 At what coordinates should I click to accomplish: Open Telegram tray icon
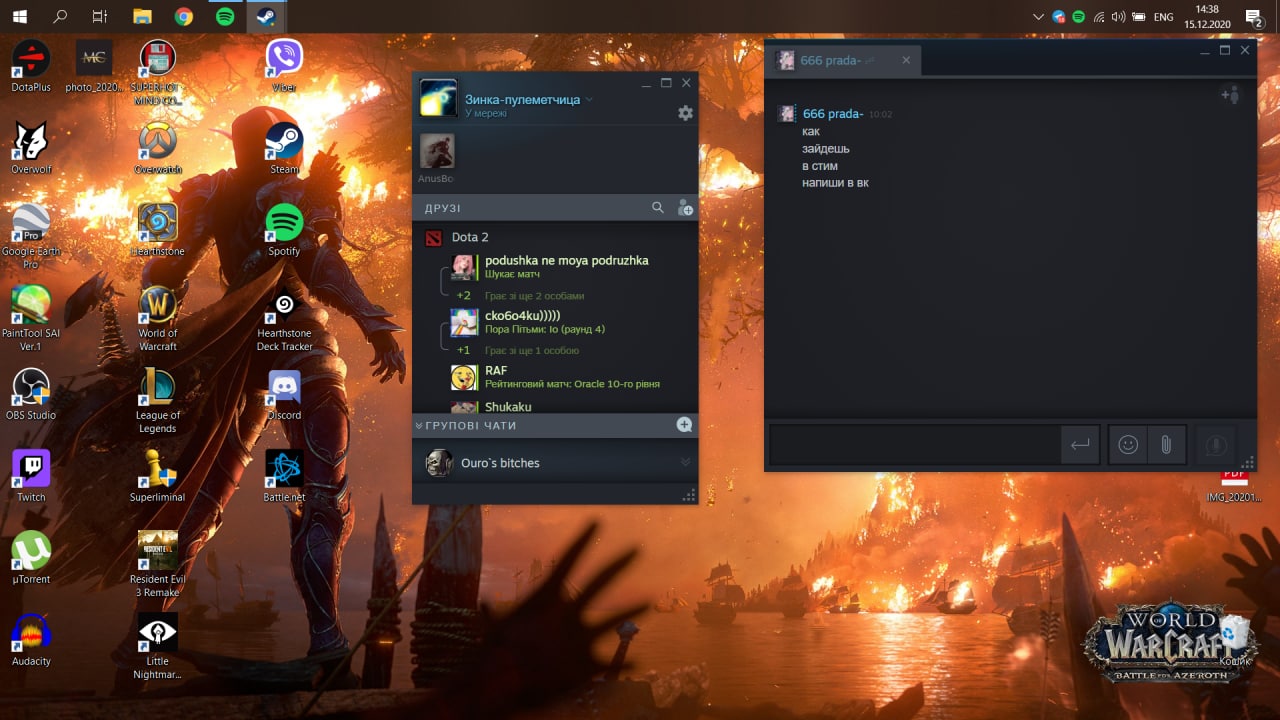pyautogui.click(x=1058, y=17)
